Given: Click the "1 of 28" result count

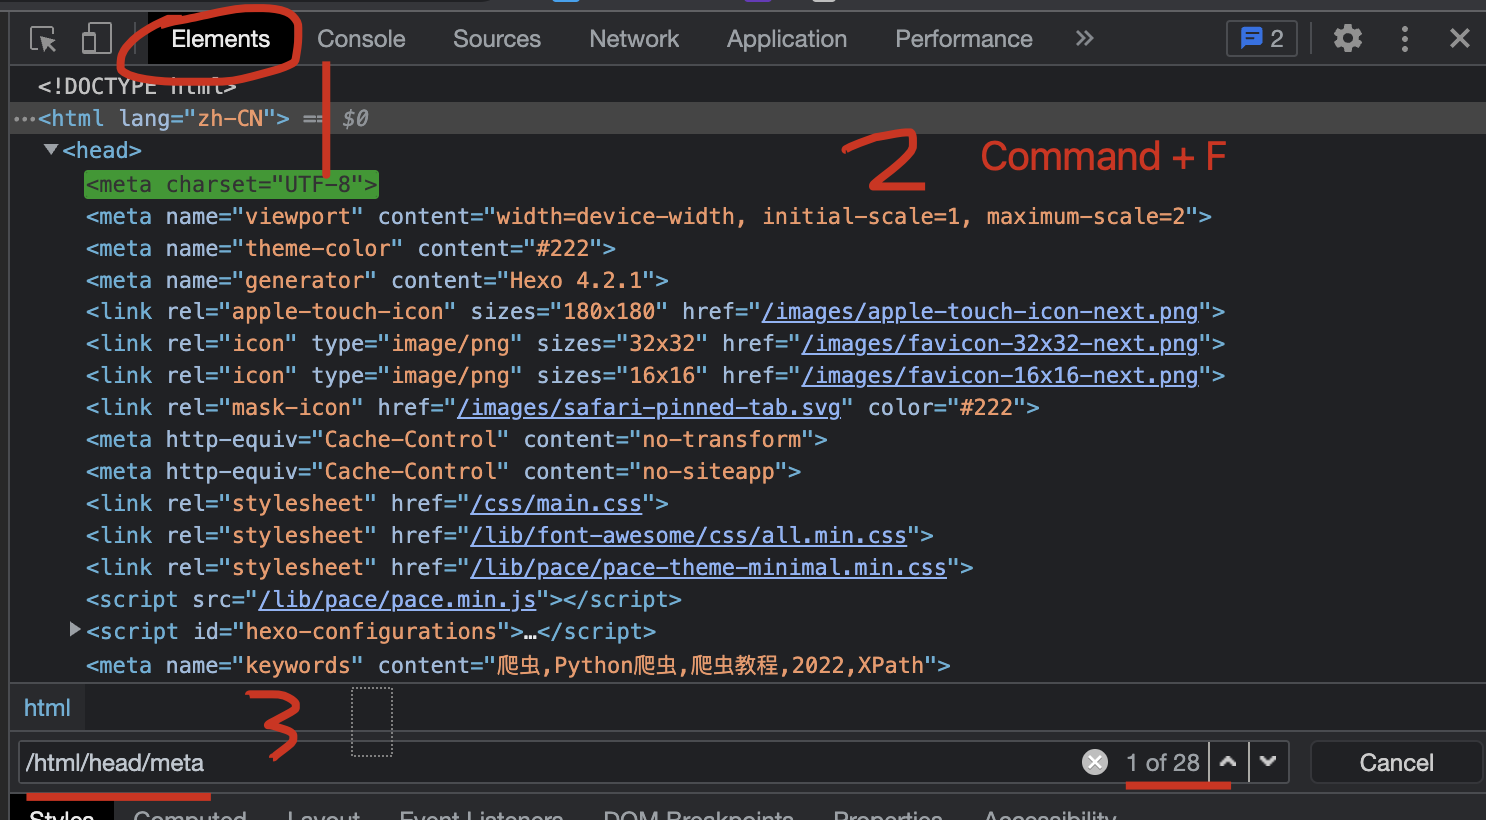Looking at the screenshot, I should [1162, 763].
